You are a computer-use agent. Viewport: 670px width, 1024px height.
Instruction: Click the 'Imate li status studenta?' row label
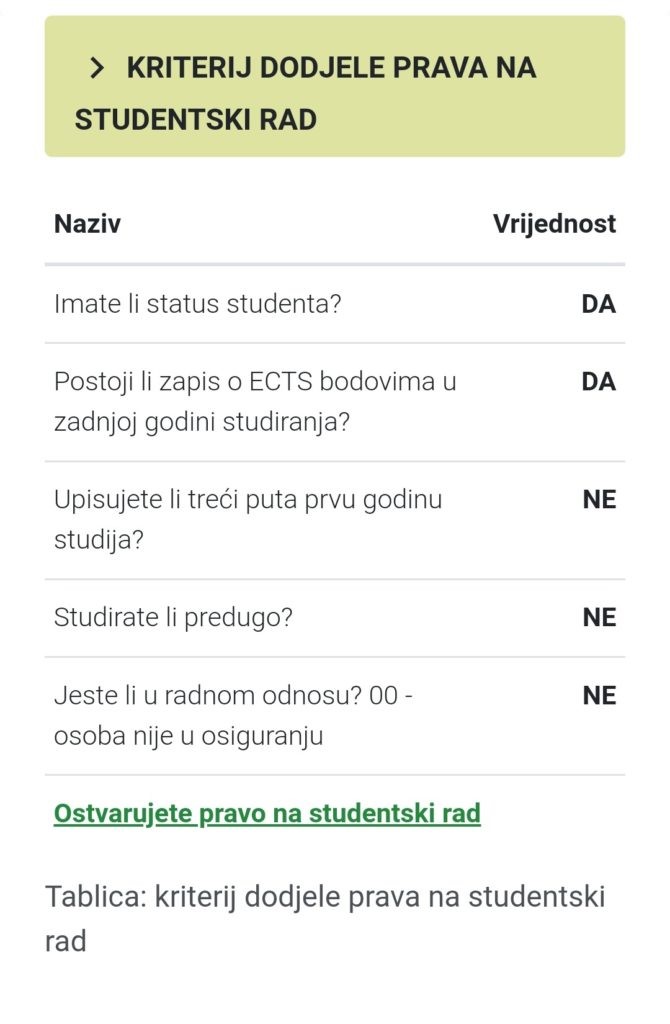[197, 304]
